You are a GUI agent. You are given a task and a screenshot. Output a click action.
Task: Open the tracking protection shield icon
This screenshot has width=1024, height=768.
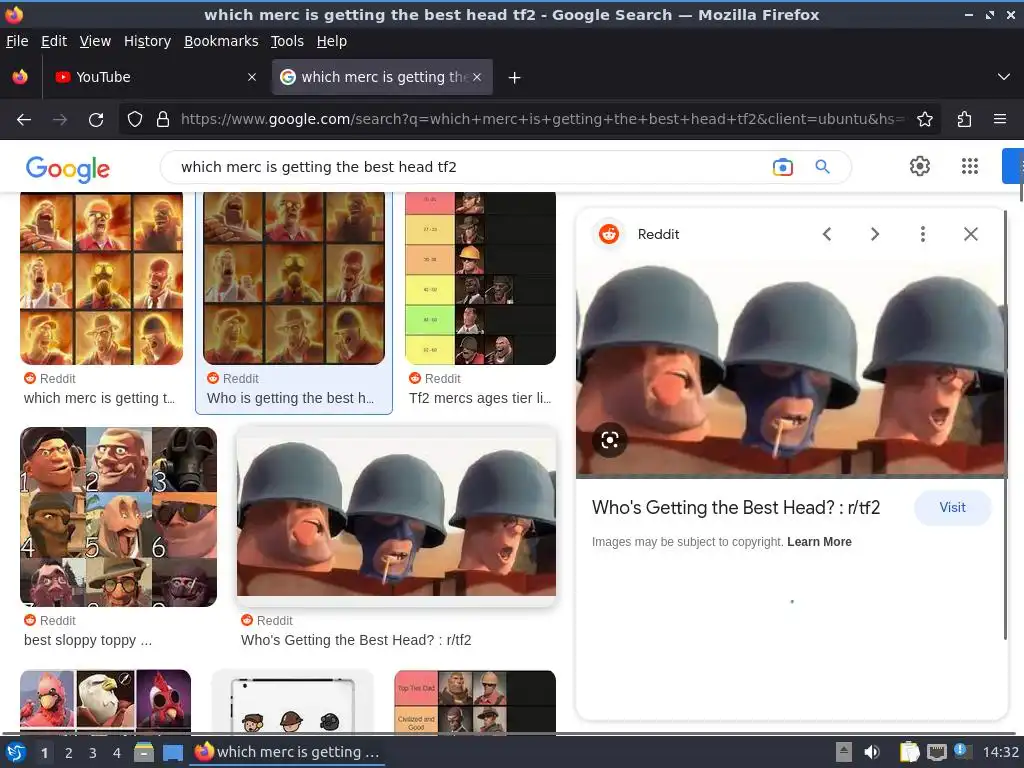point(135,120)
